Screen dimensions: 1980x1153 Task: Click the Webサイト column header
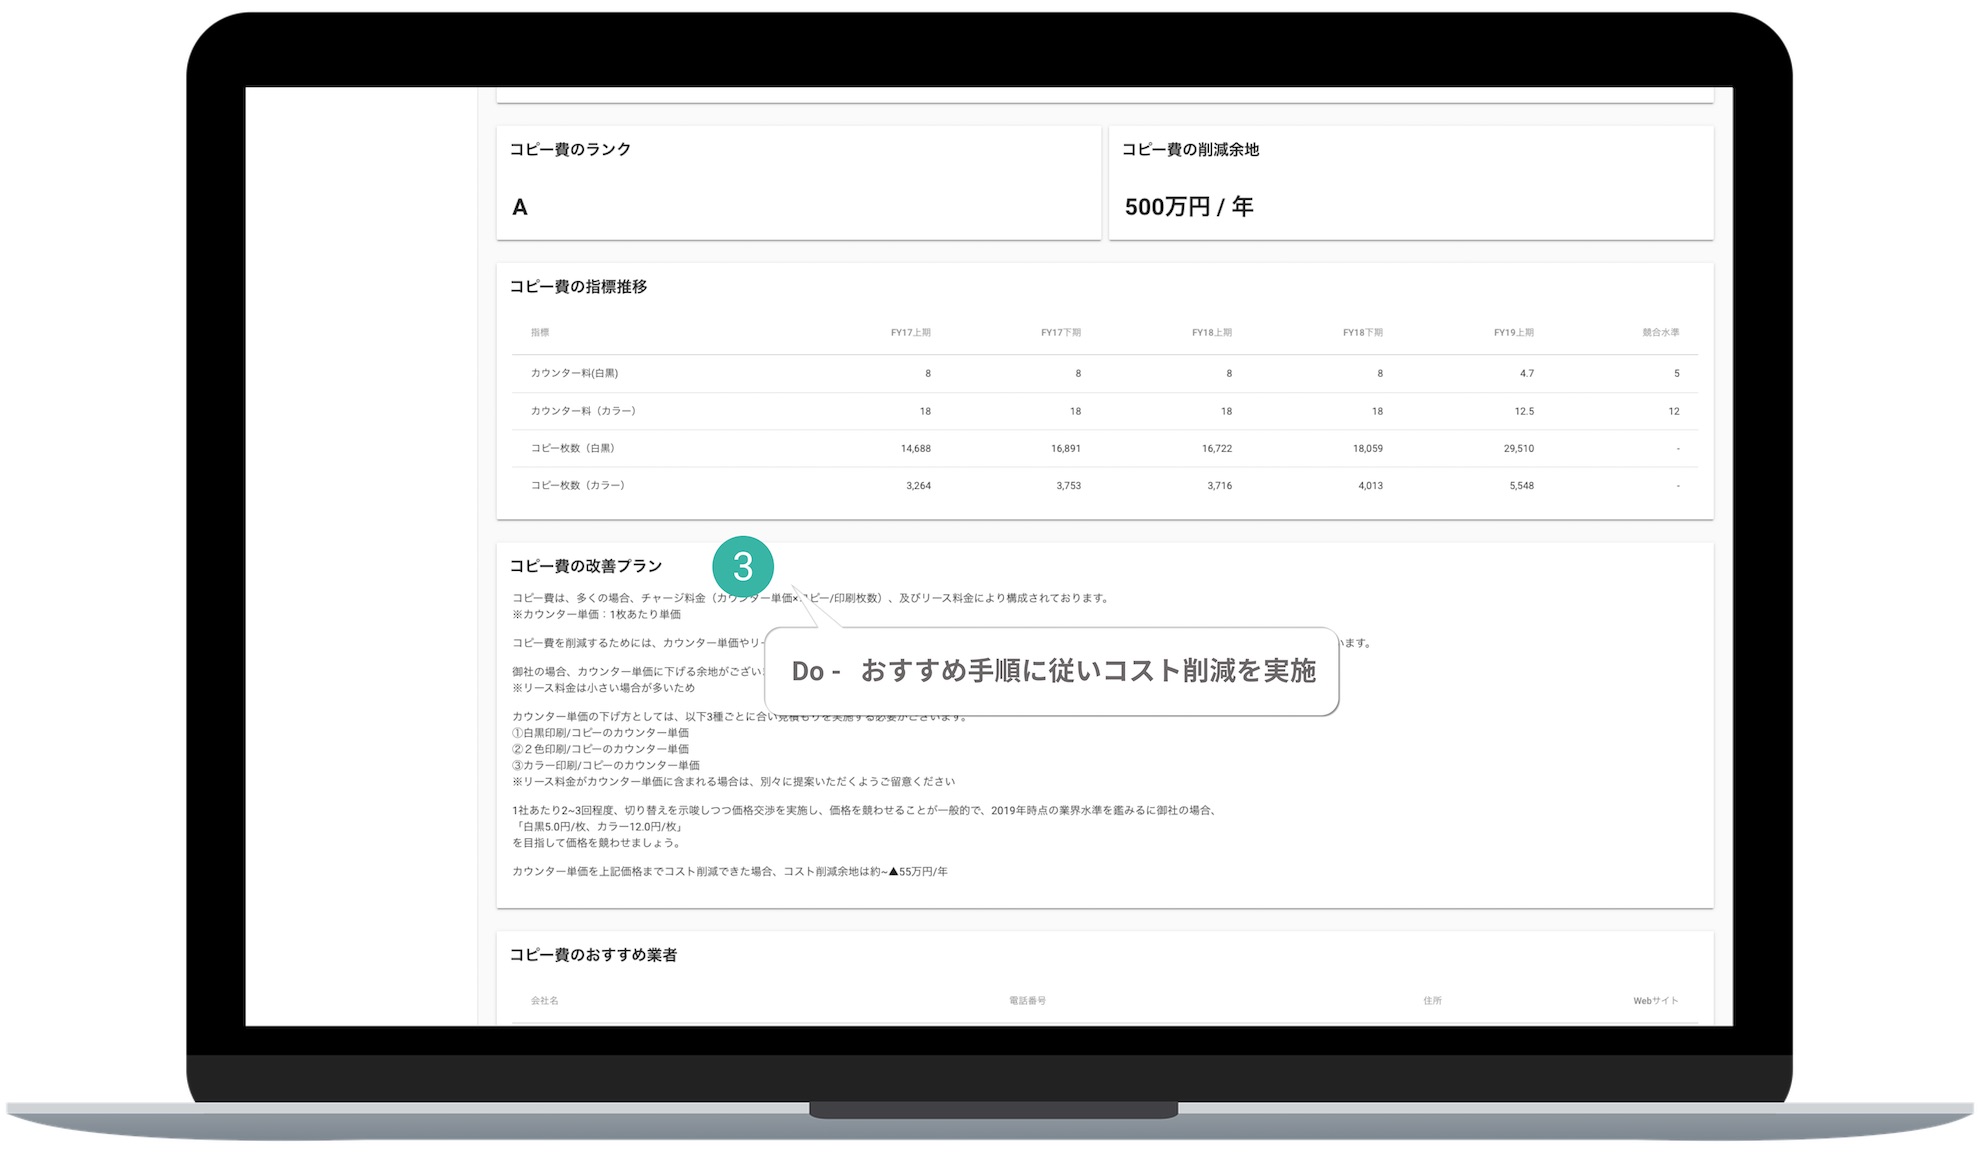coord(1655,1001)
